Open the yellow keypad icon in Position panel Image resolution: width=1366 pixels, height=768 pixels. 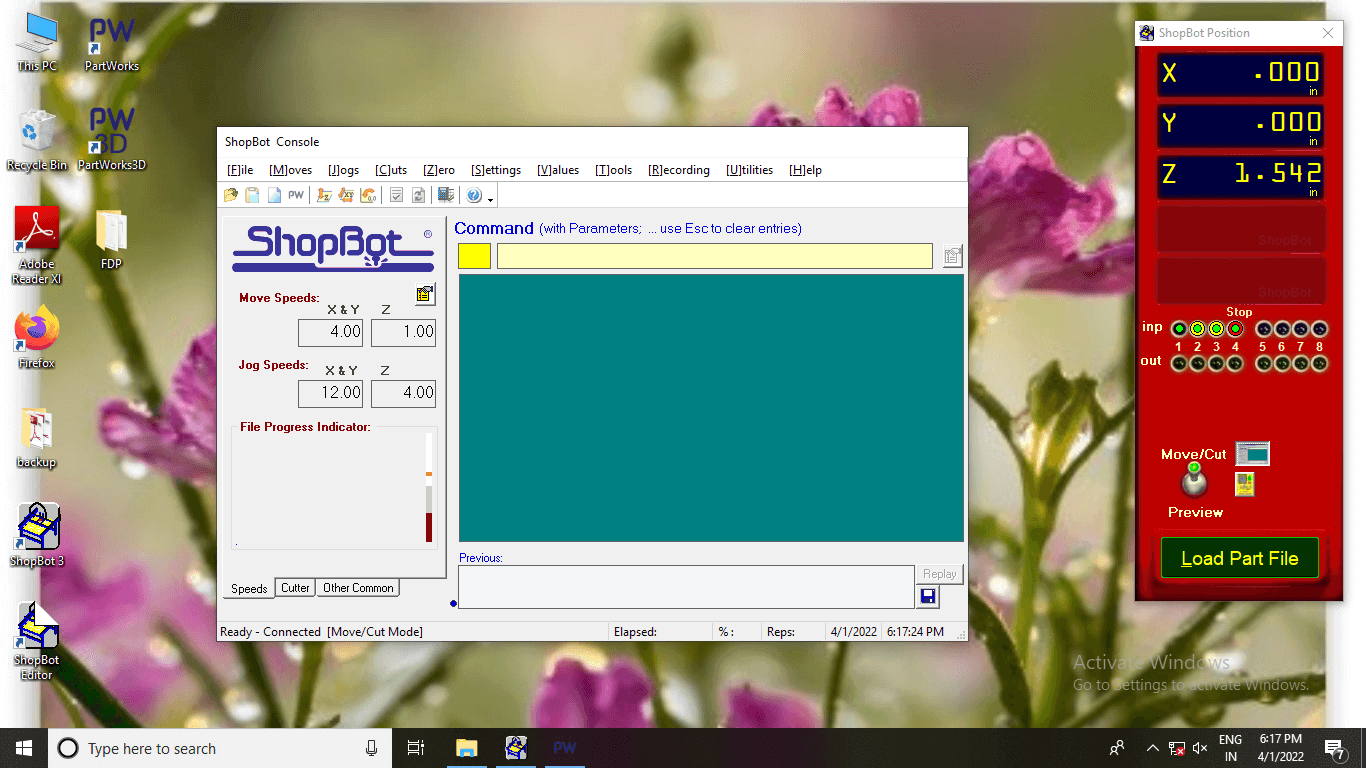pos(1245,485)
